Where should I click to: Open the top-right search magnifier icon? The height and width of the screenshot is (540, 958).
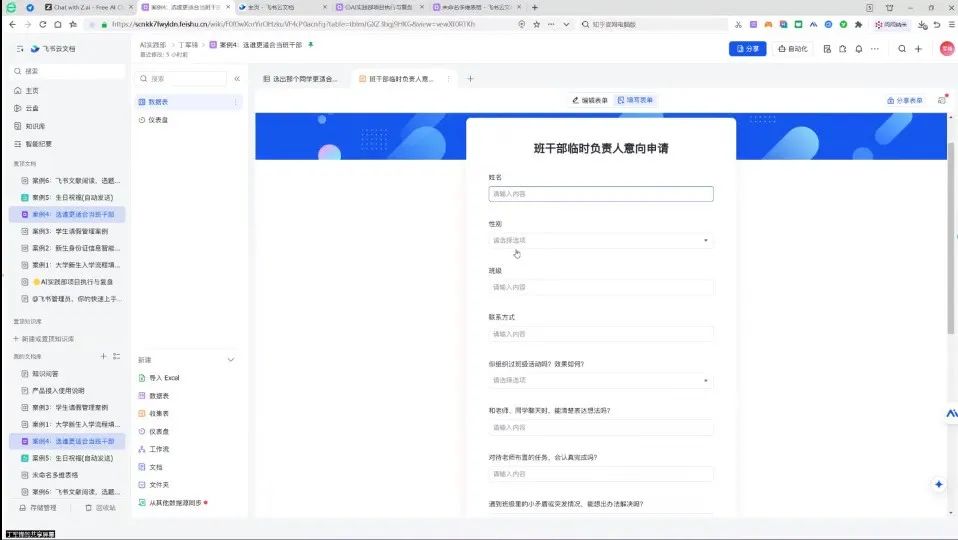[902, 48]
